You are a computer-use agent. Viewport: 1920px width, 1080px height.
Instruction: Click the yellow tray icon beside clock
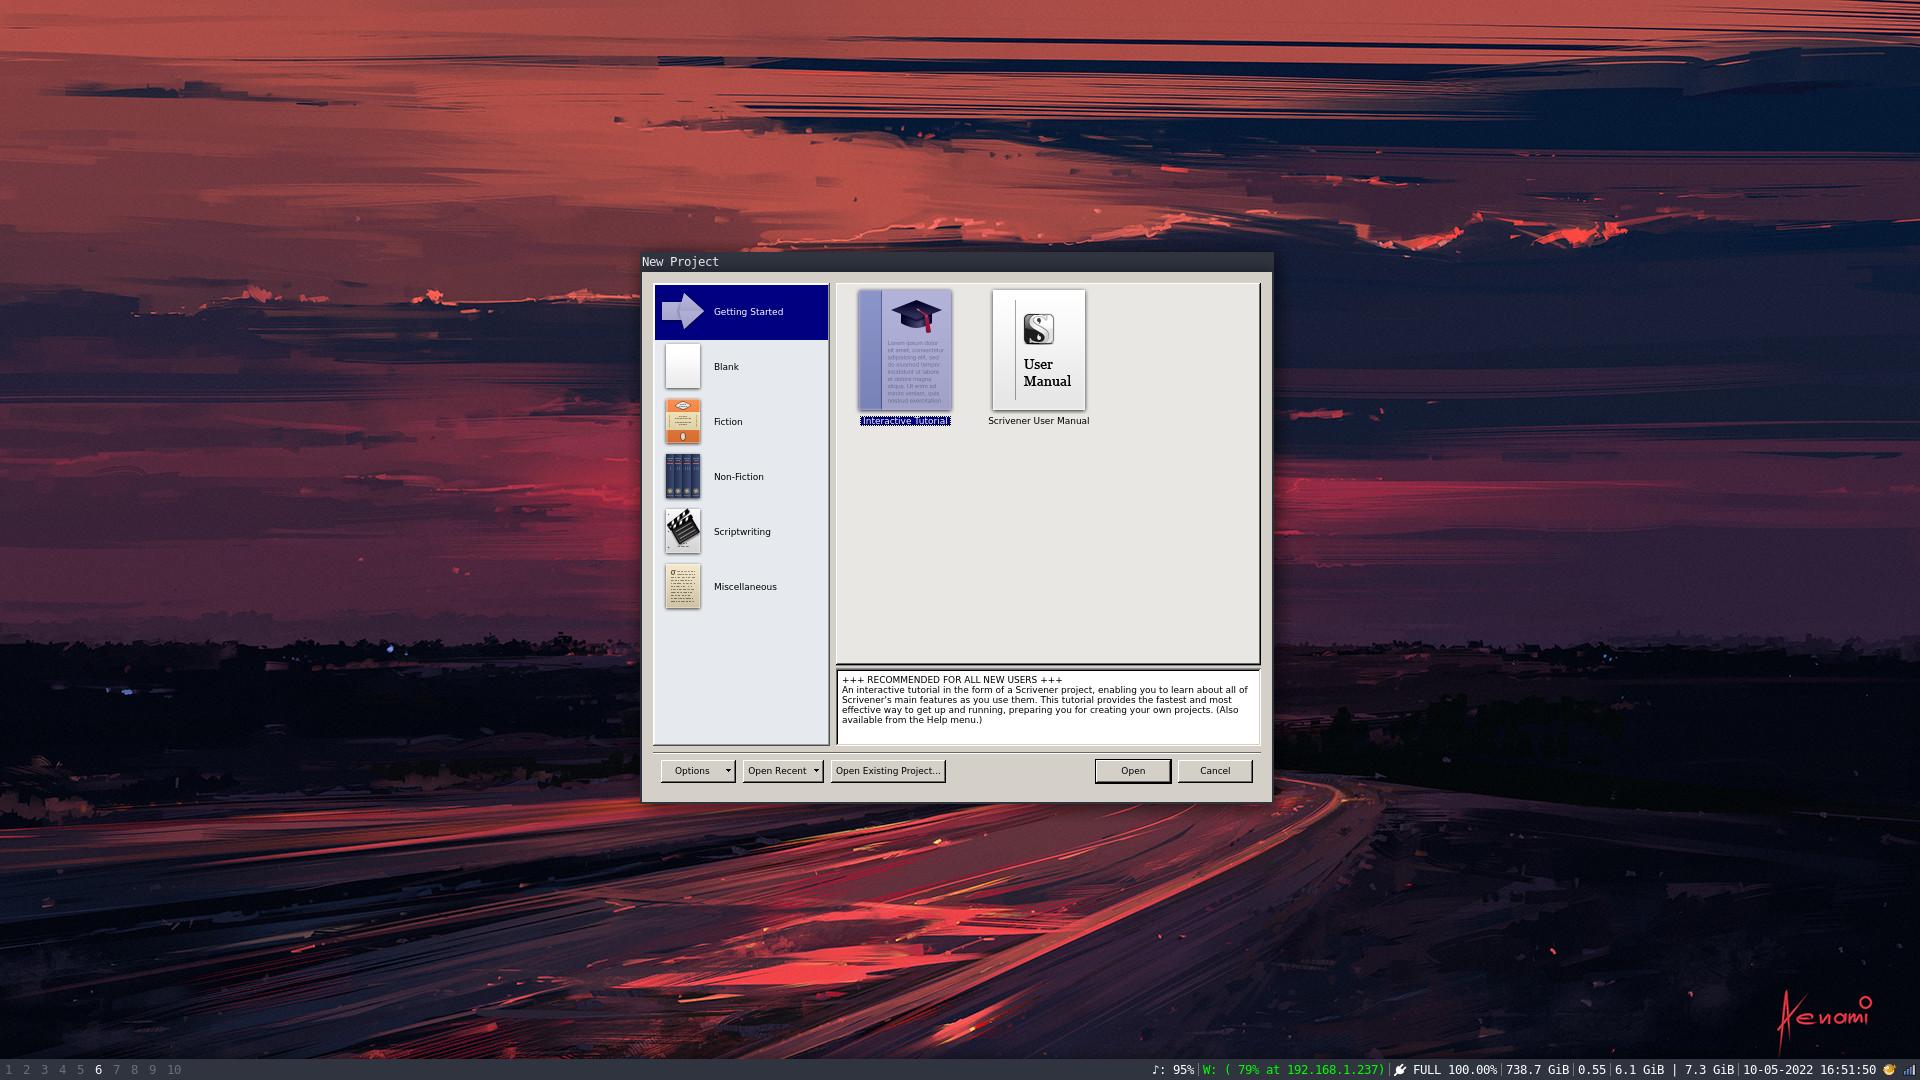[1889, 1070]
